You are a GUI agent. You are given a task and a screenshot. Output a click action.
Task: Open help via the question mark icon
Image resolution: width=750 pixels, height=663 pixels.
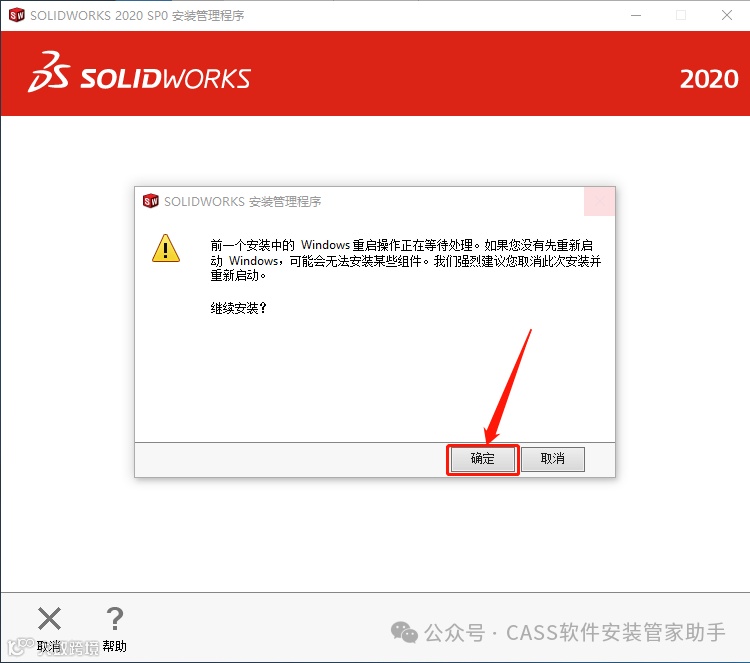tap(115, 619)
